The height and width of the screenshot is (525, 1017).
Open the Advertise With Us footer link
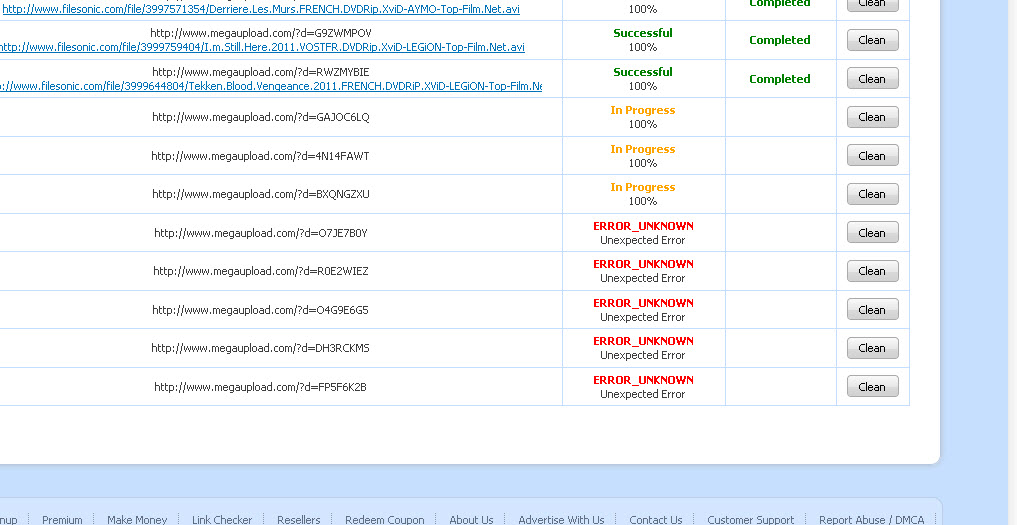(561, 520)
